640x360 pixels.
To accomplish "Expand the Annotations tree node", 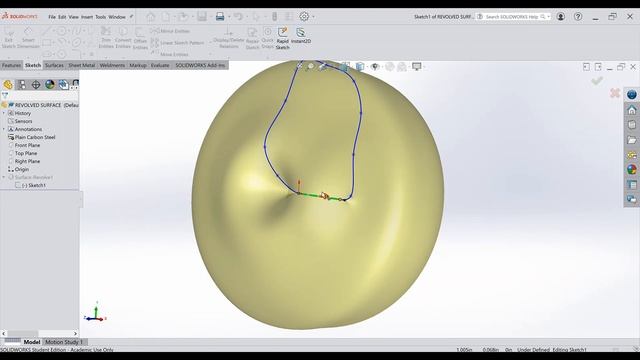I will (4, 129).
